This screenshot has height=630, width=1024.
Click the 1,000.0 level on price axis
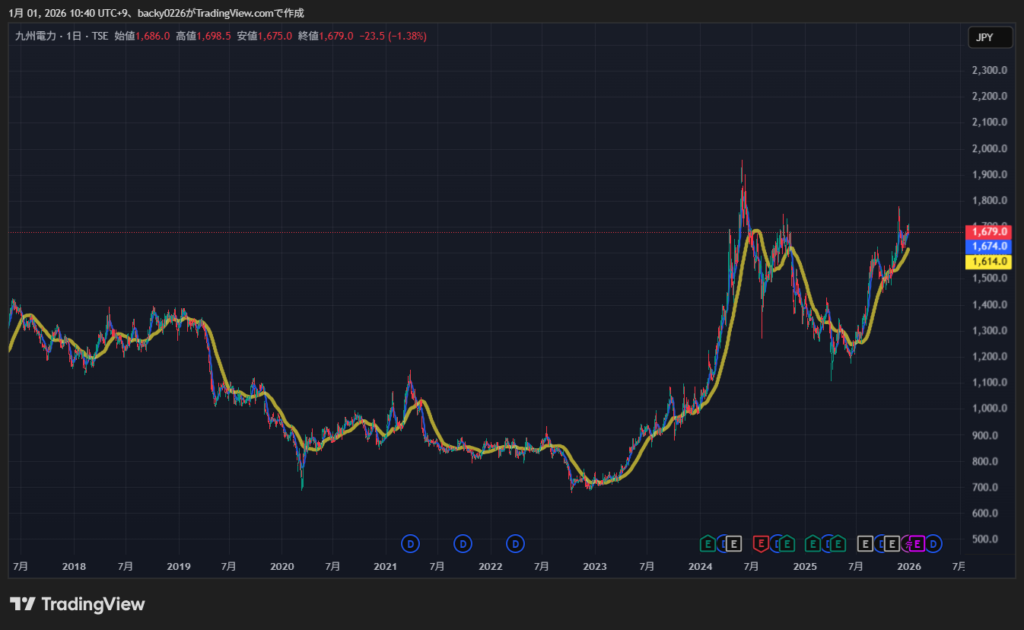(x=989, y=409)
